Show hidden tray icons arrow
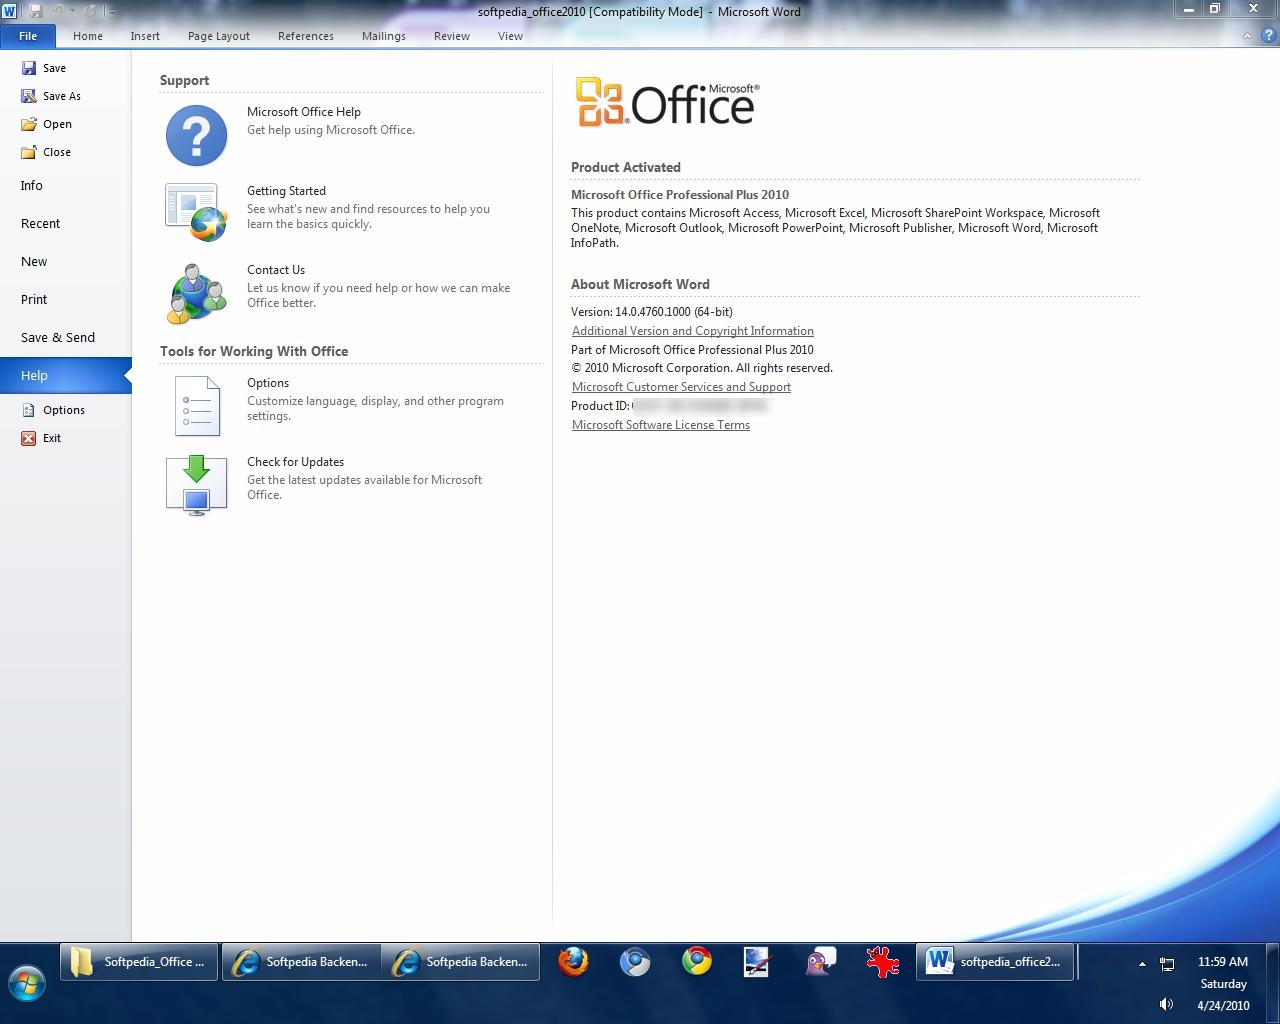 click(x=1142, y=964)
